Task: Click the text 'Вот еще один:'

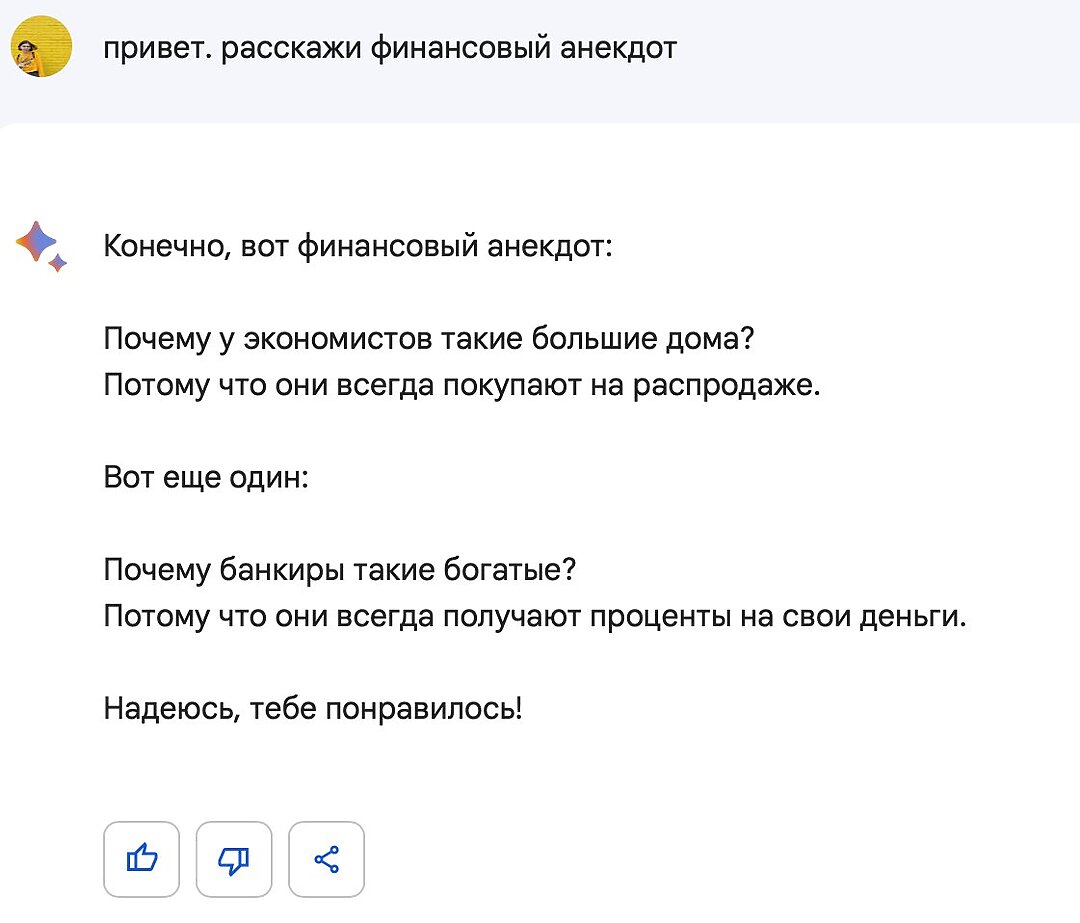Action: (x=207, y=477)
